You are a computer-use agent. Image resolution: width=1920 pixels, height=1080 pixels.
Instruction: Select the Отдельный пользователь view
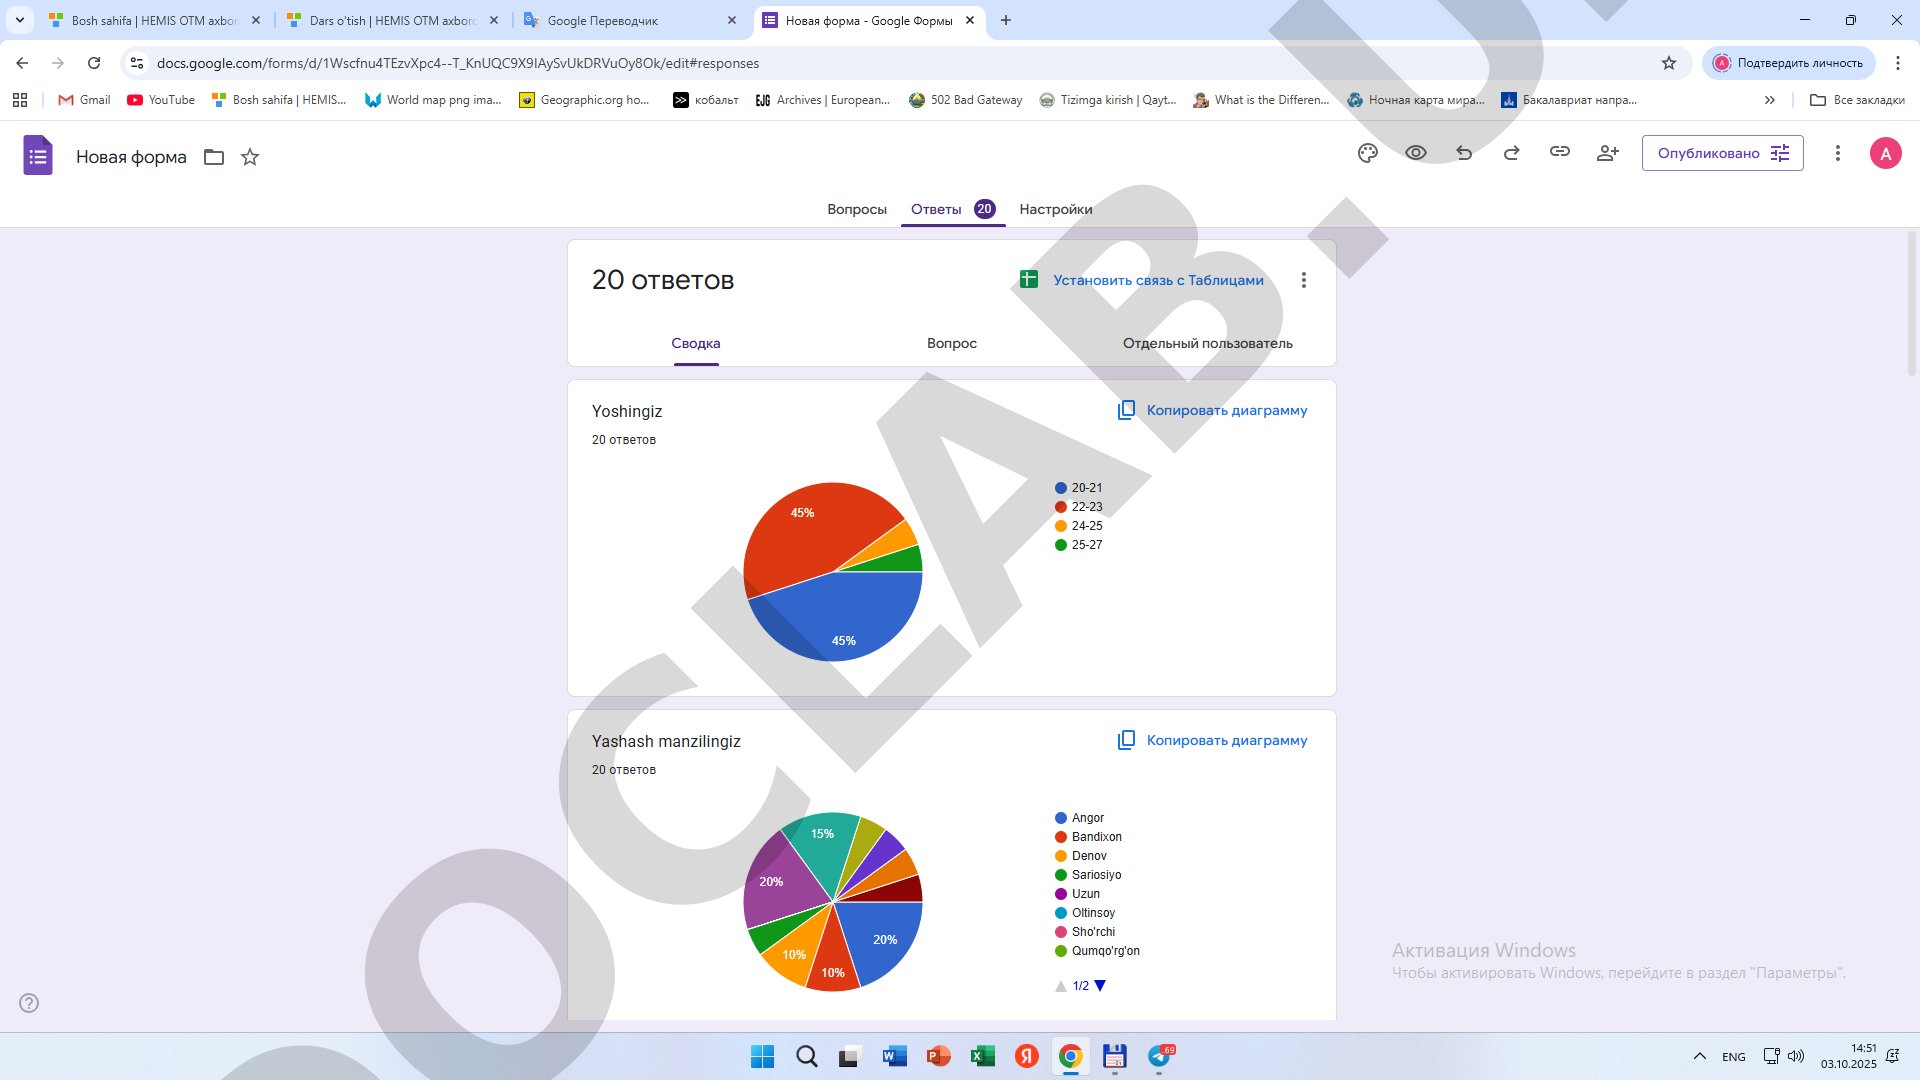pyautogui.click(x=1208, y=343)
